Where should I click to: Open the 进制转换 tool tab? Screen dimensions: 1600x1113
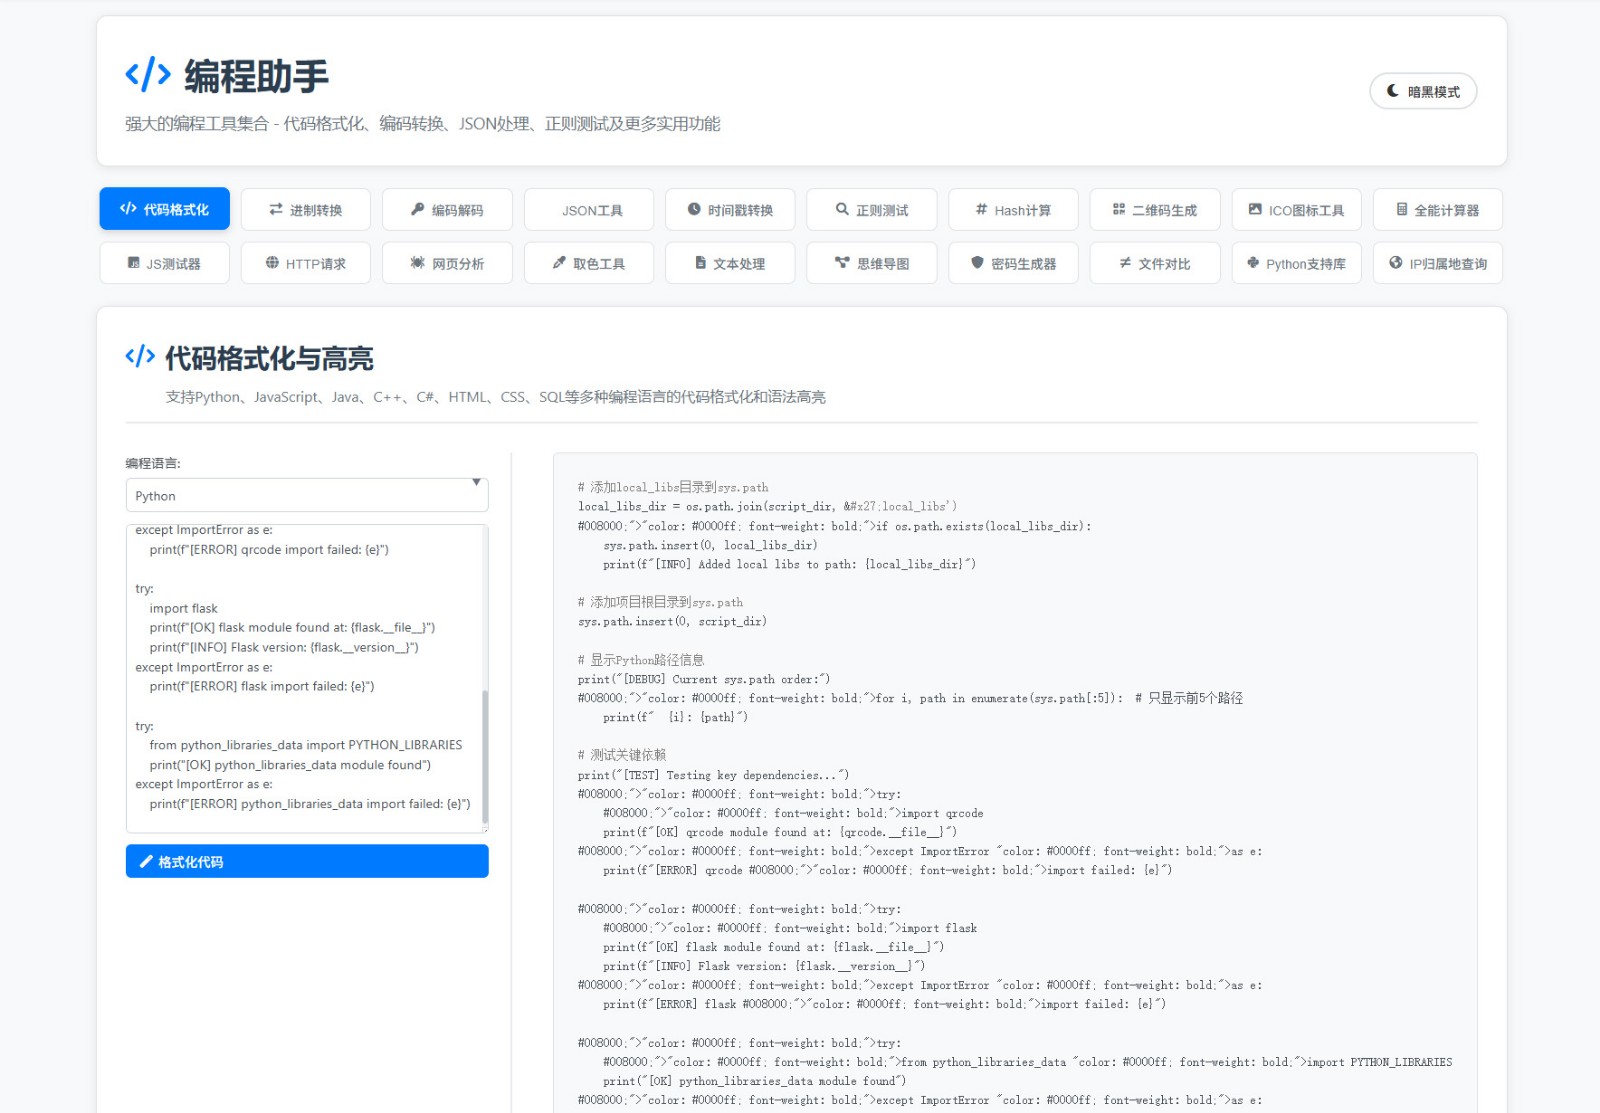coord(305,210)
